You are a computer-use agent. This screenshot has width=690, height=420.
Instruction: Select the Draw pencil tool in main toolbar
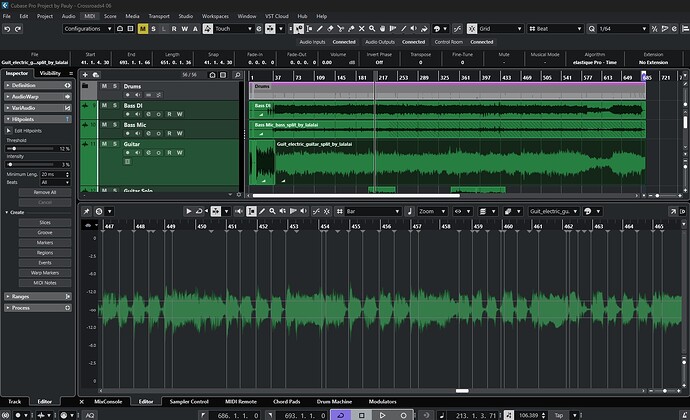[x=320, y=29]
